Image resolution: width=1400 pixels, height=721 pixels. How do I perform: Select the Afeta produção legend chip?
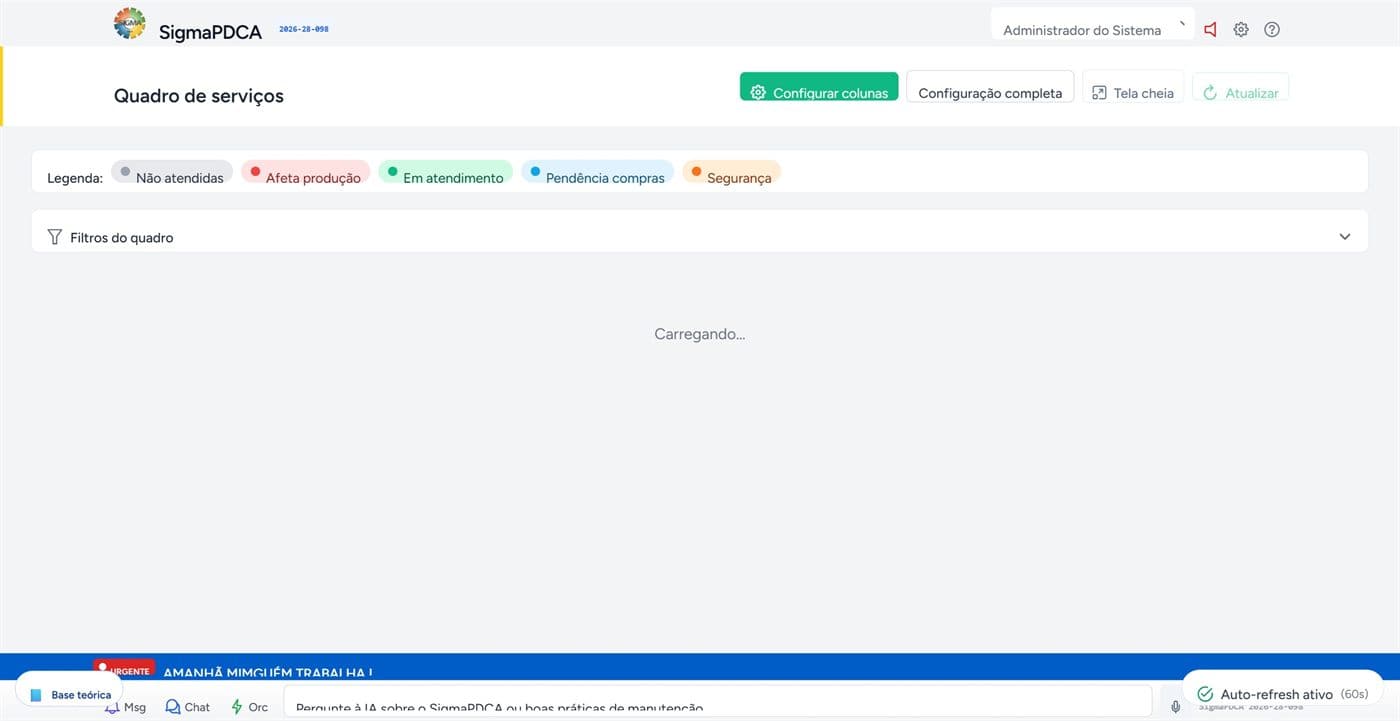click(306, 173)
